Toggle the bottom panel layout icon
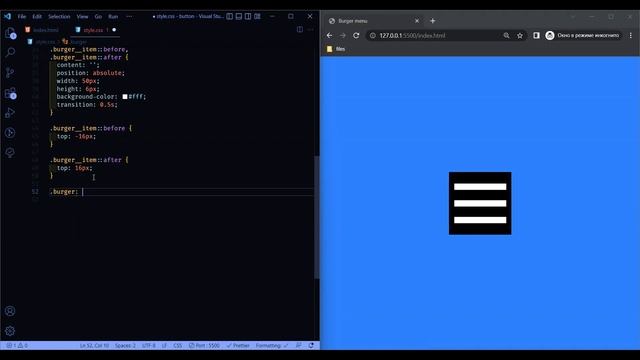This screenshot has height=360, width=640. pos(239,16)
